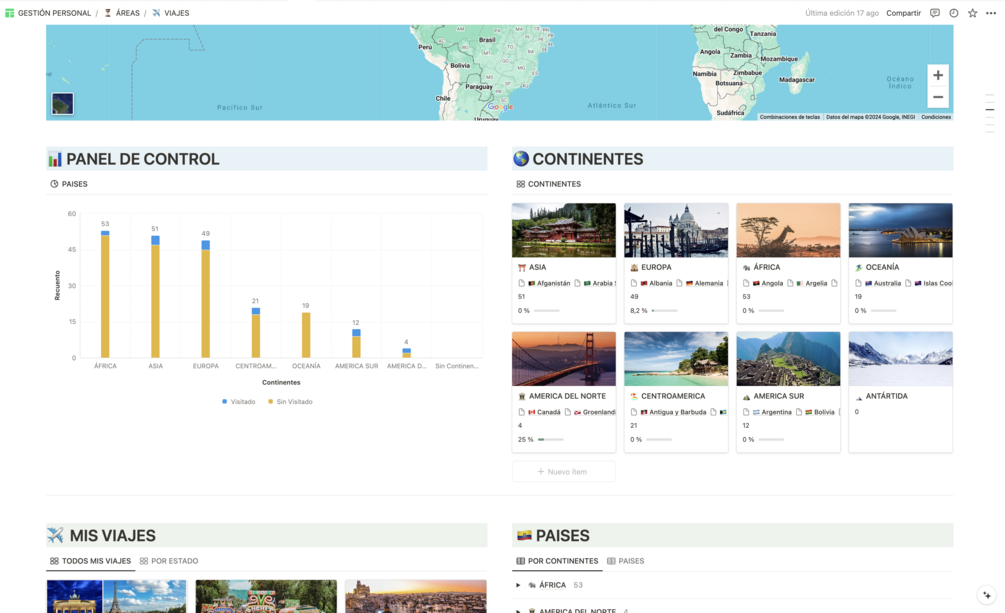Open the comments icon in top bar
Viewport: 1005px width, 613px height.
click(x=934, y=13)
